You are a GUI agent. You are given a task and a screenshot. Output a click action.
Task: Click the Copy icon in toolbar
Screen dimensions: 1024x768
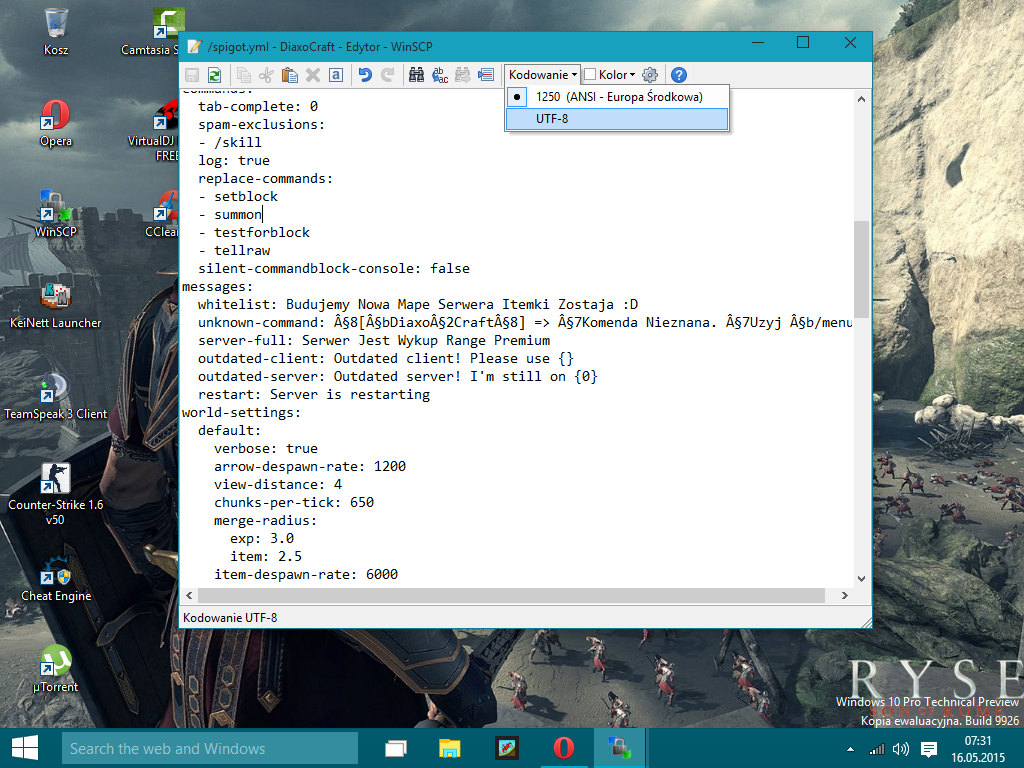[x=244, y=75]
